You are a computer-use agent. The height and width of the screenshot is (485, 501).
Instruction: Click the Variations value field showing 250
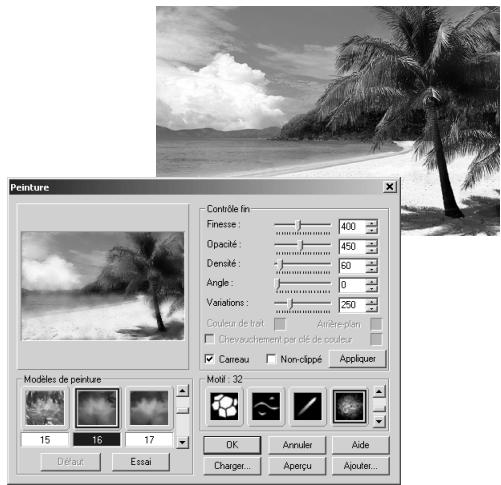(x=352, y=305)
